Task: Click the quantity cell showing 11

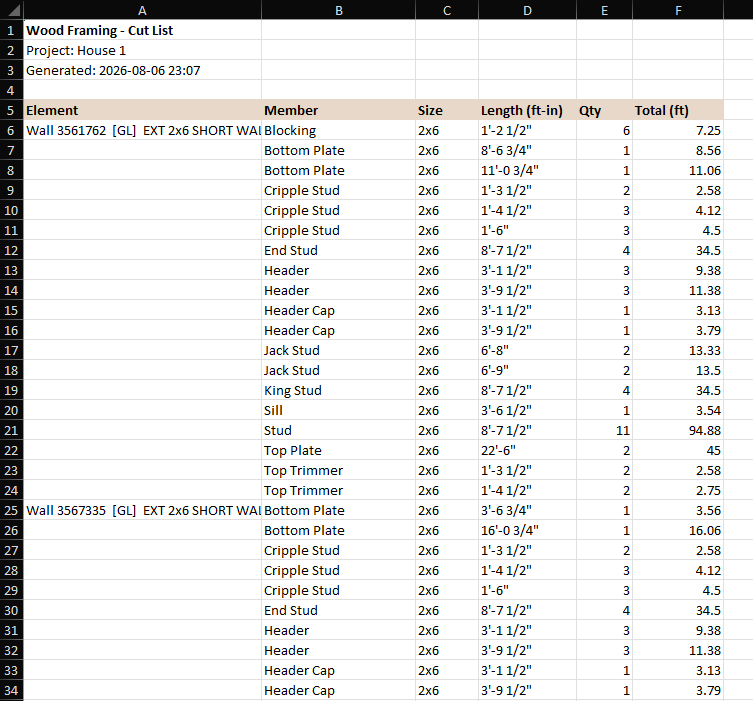Action: pyautogui.click(x=605, y=431)
